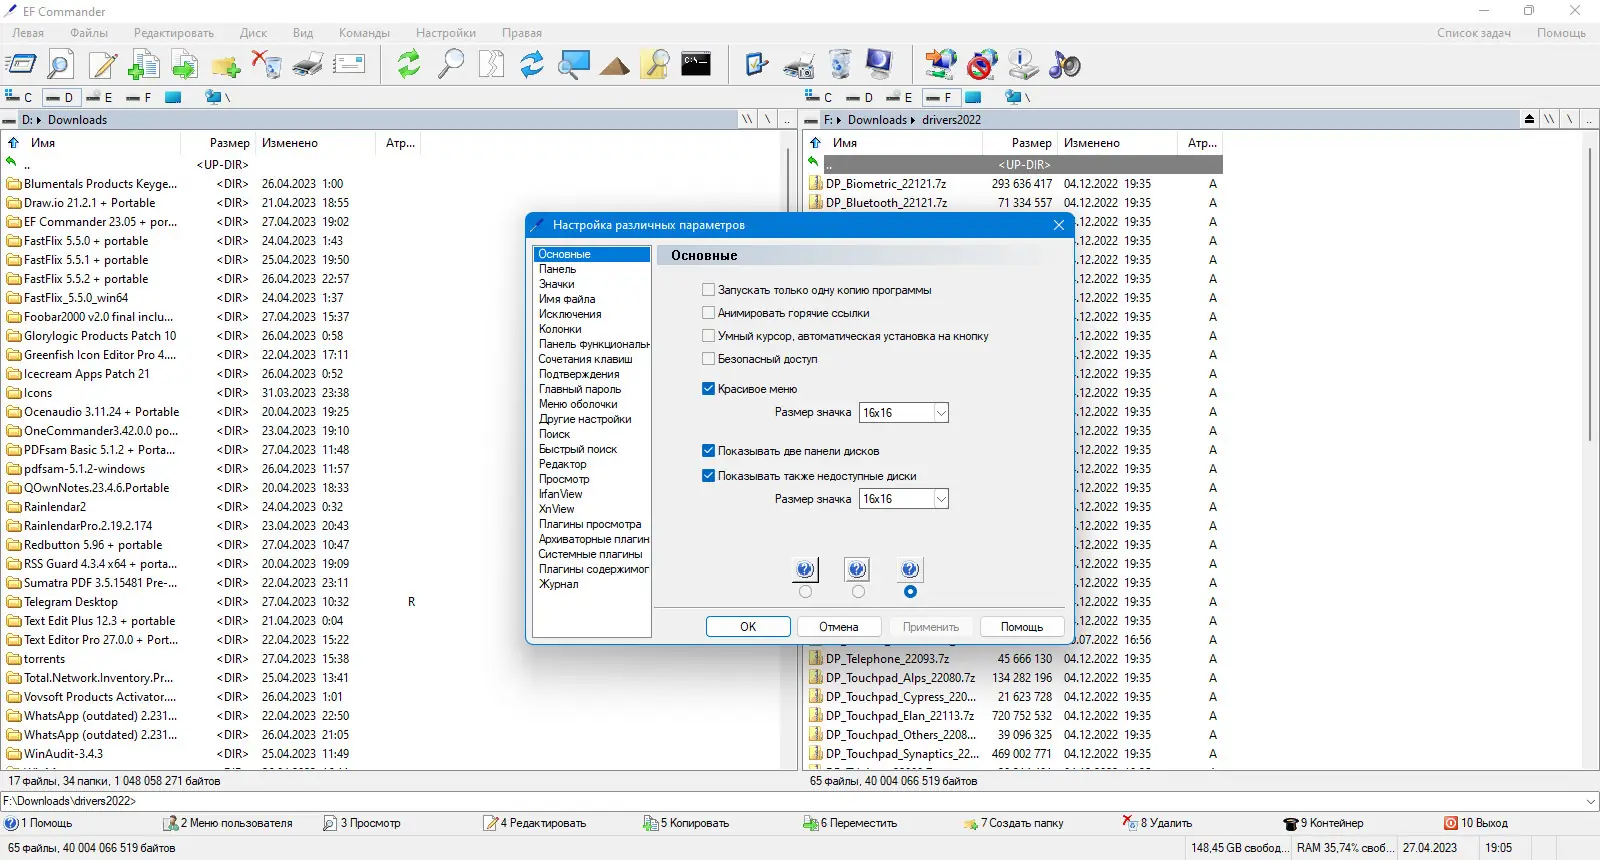Image resolution: width=1600 pixels, height=860 pixels.
Task: Open the 'Диск' menu
Action: point(253,33)
